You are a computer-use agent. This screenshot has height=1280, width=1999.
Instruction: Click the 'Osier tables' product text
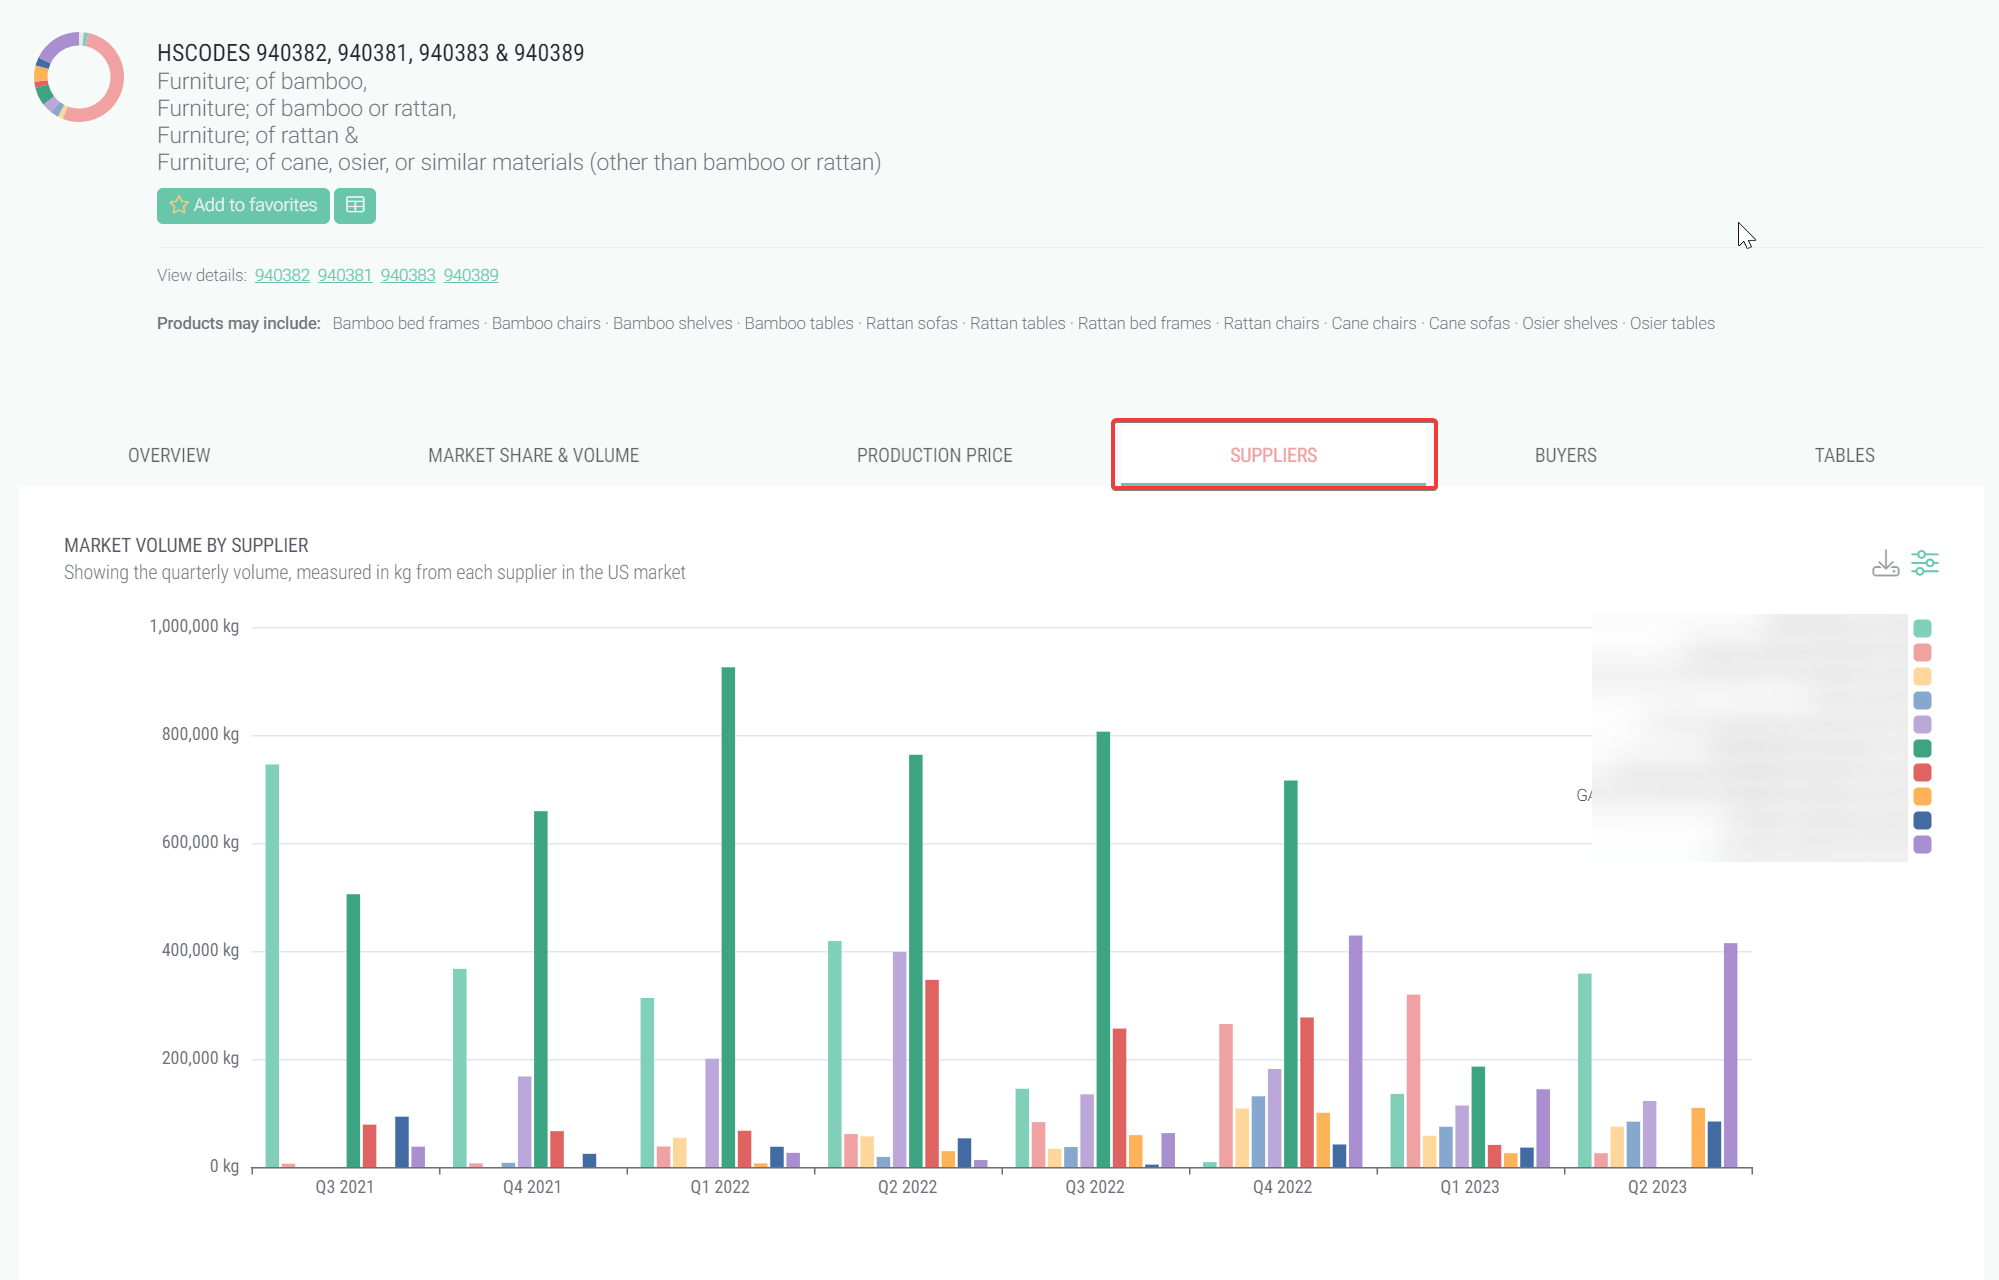point(1672,323)
